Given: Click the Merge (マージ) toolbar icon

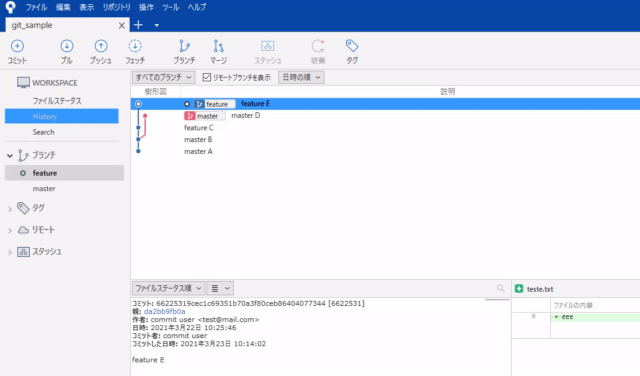Looking at the screenshot, I should (218, 46).
